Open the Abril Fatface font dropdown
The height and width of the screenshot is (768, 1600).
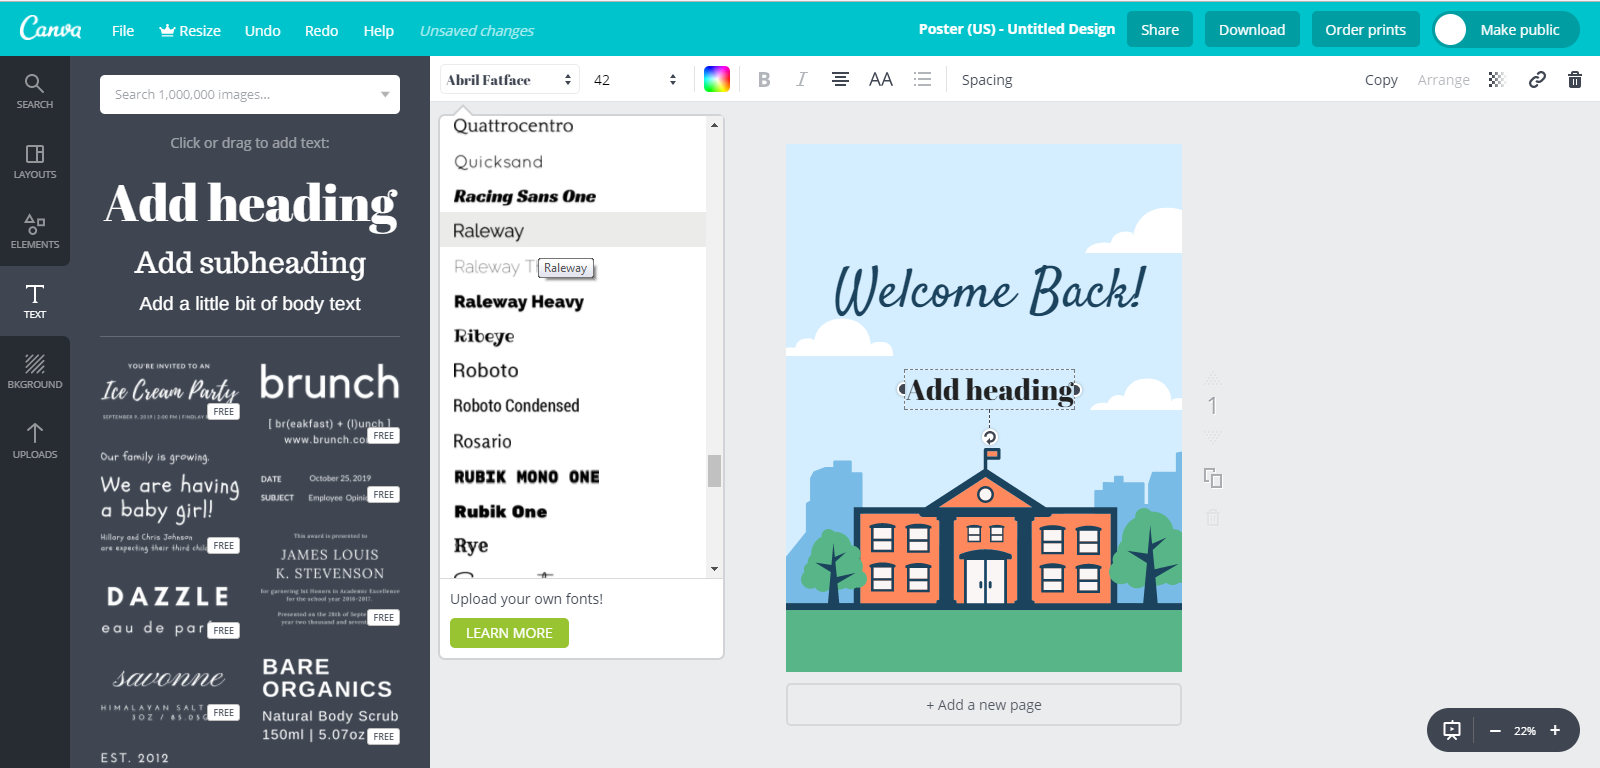point(510,80)
